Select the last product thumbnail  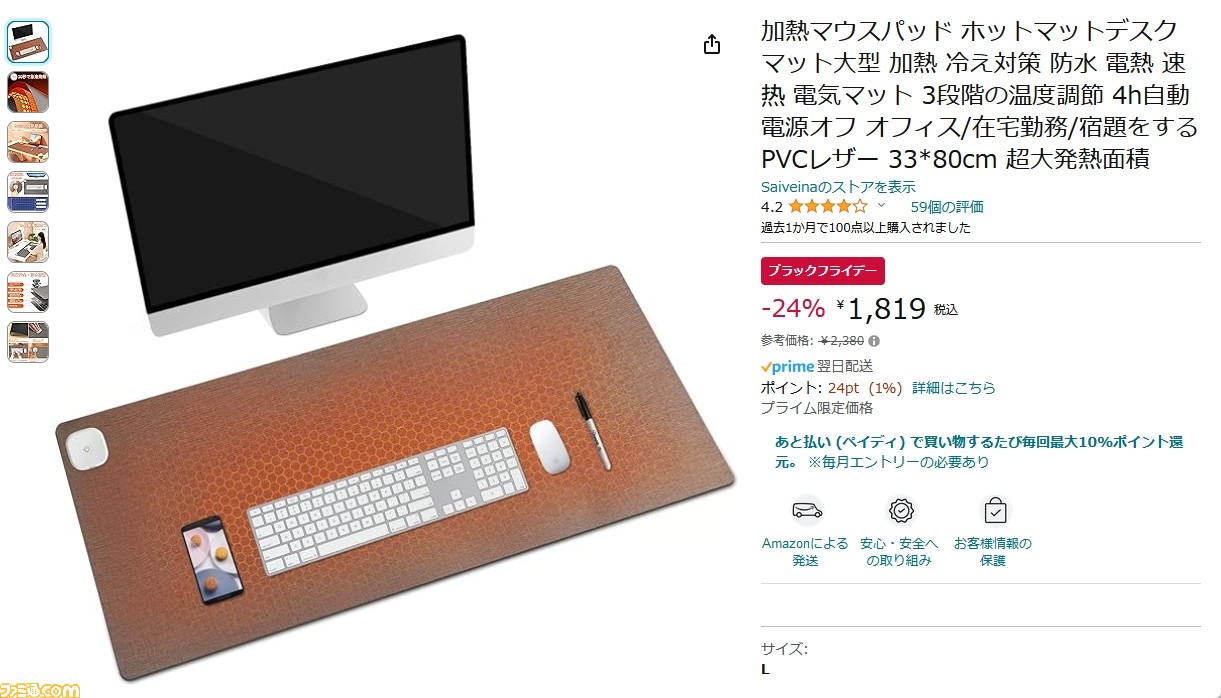point(28,341)
